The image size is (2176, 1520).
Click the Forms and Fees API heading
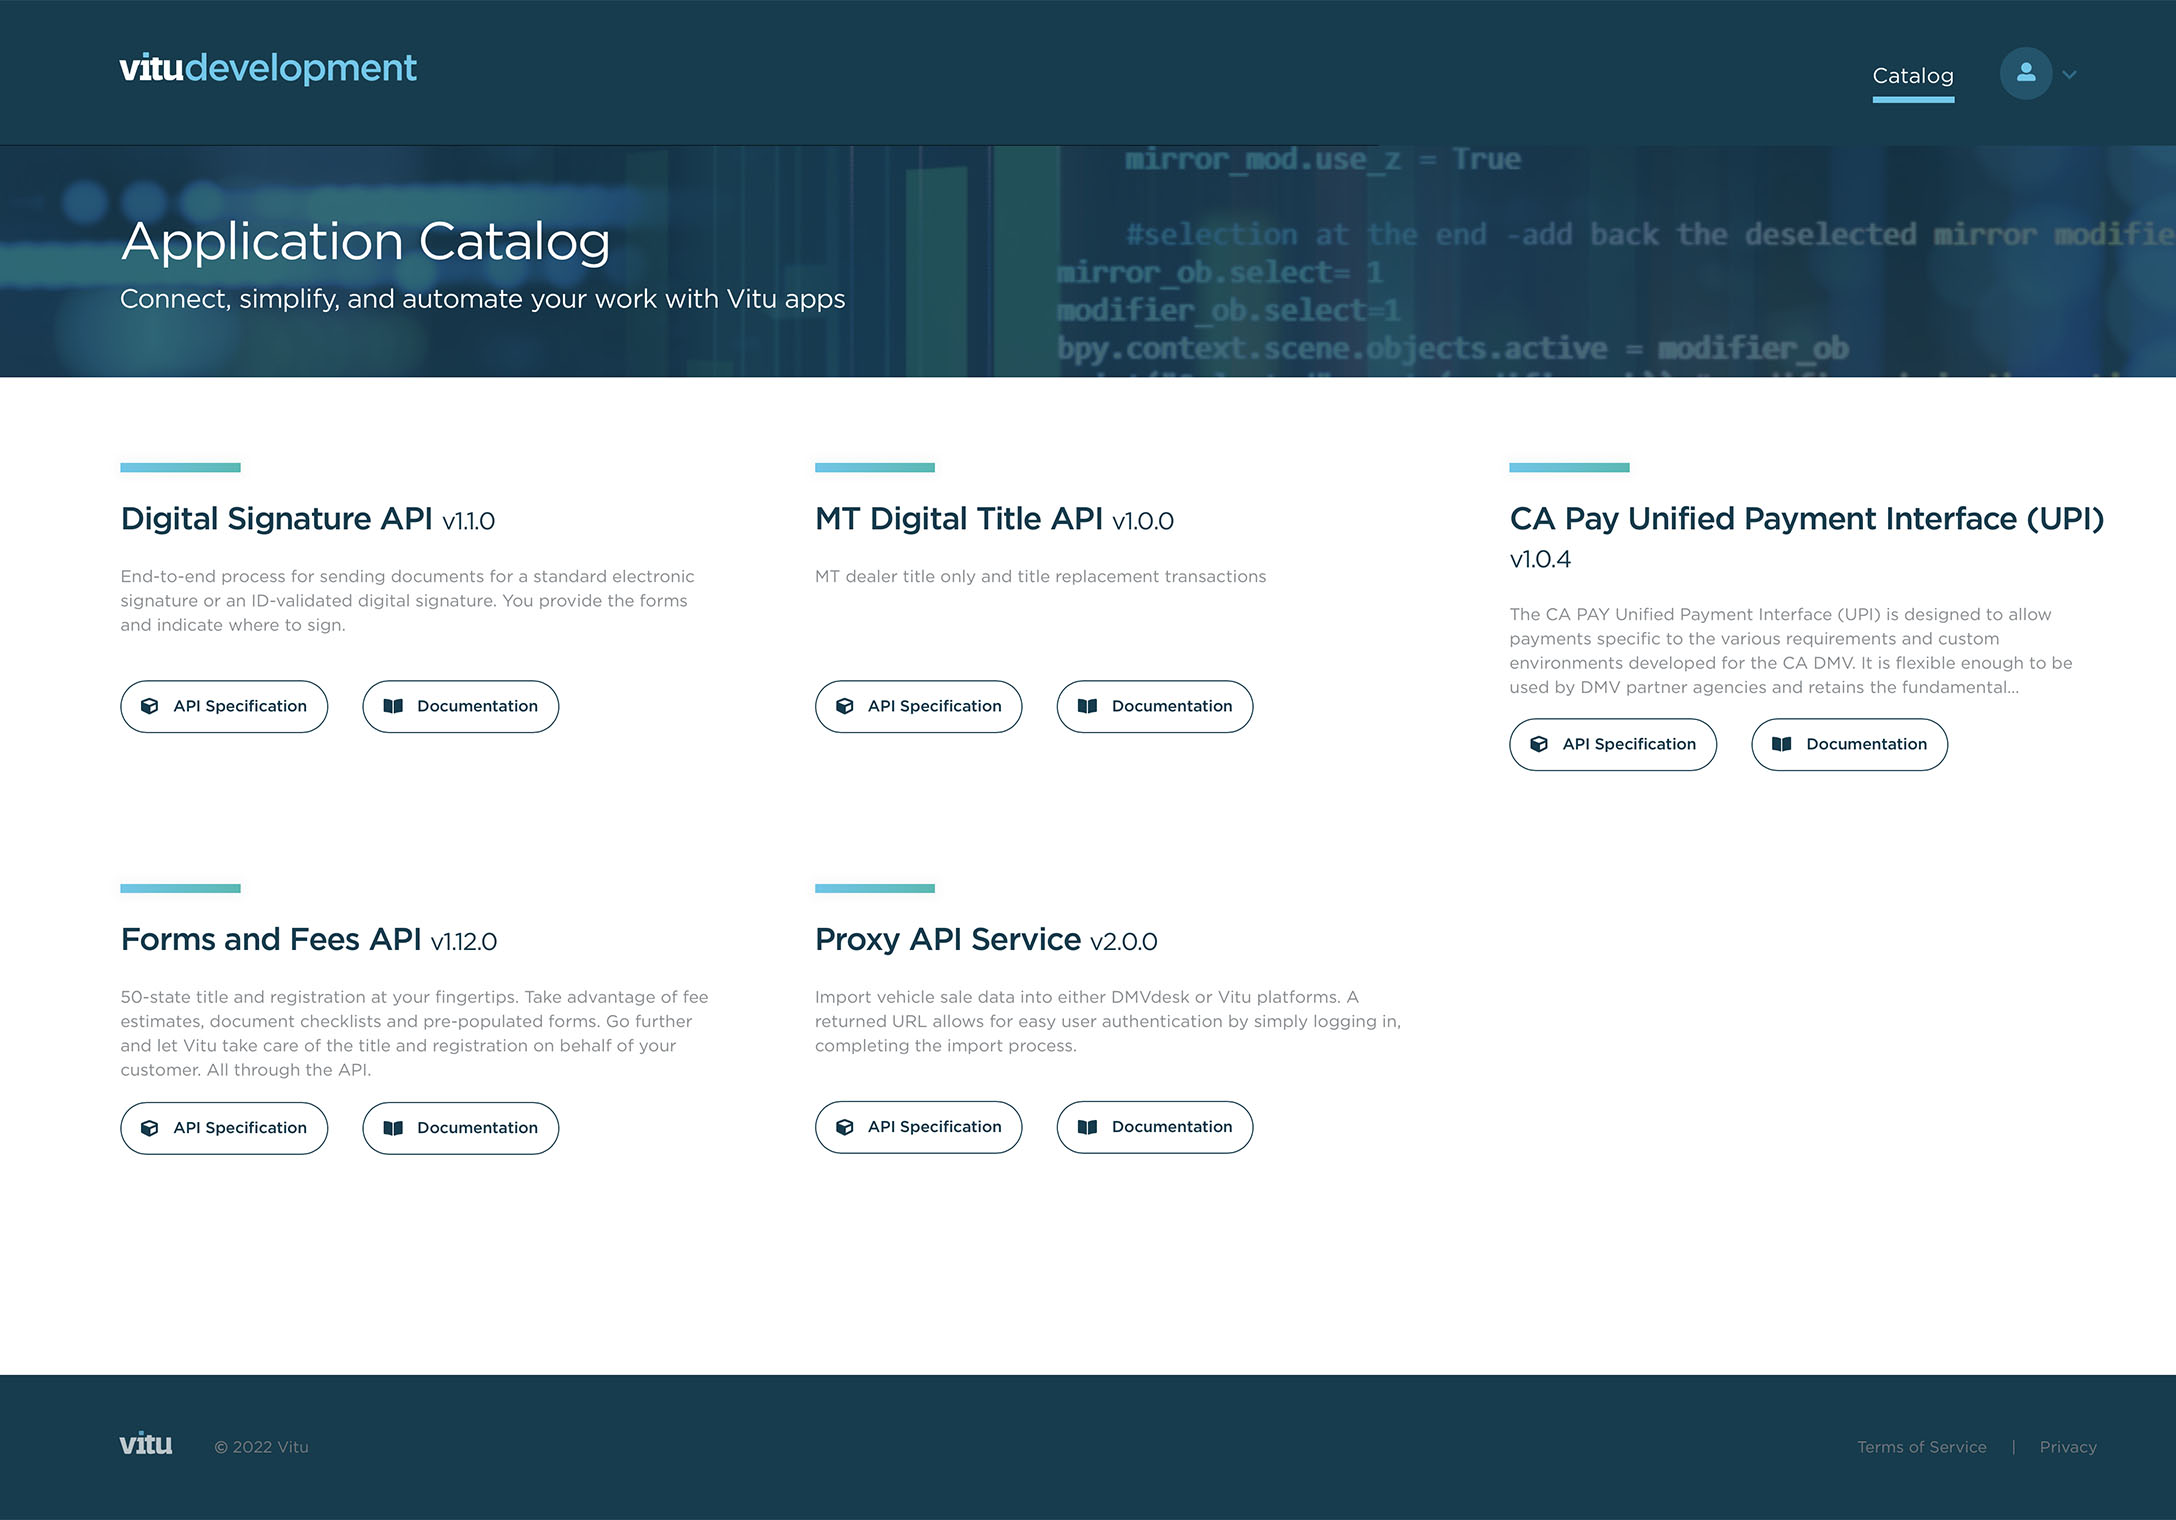[271, 940]
